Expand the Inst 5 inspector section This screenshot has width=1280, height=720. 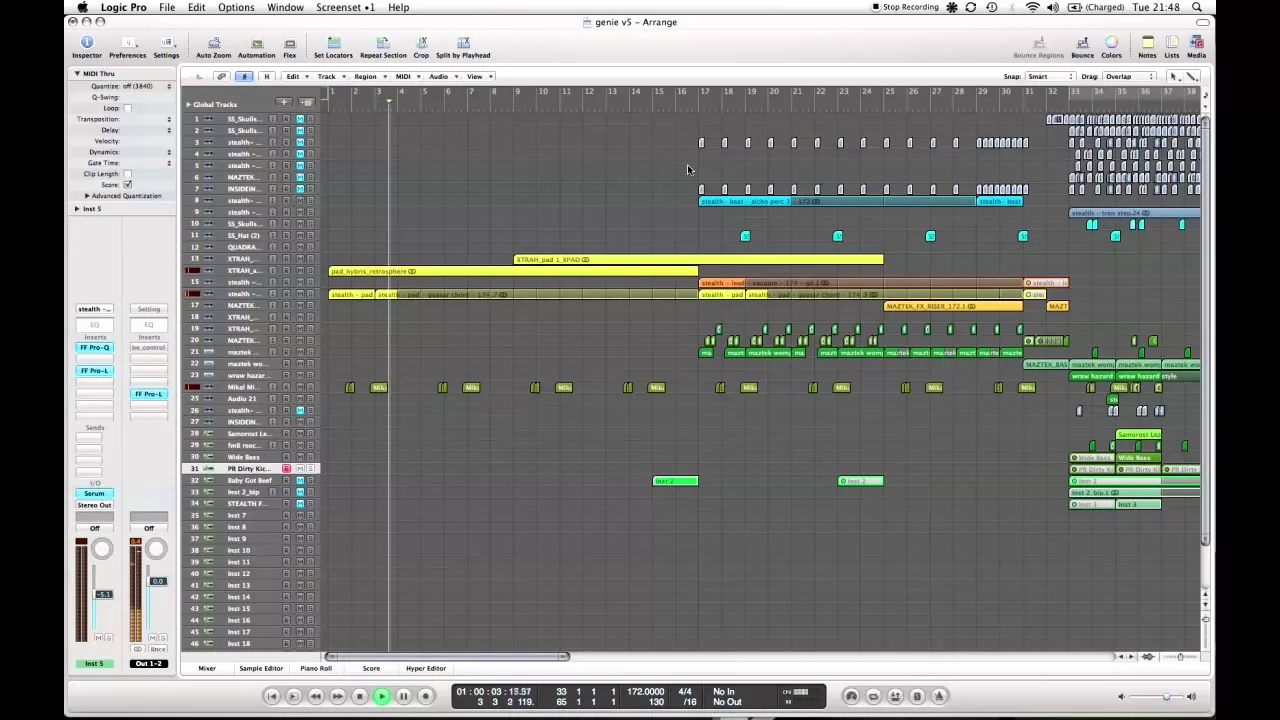pos(77,209)
